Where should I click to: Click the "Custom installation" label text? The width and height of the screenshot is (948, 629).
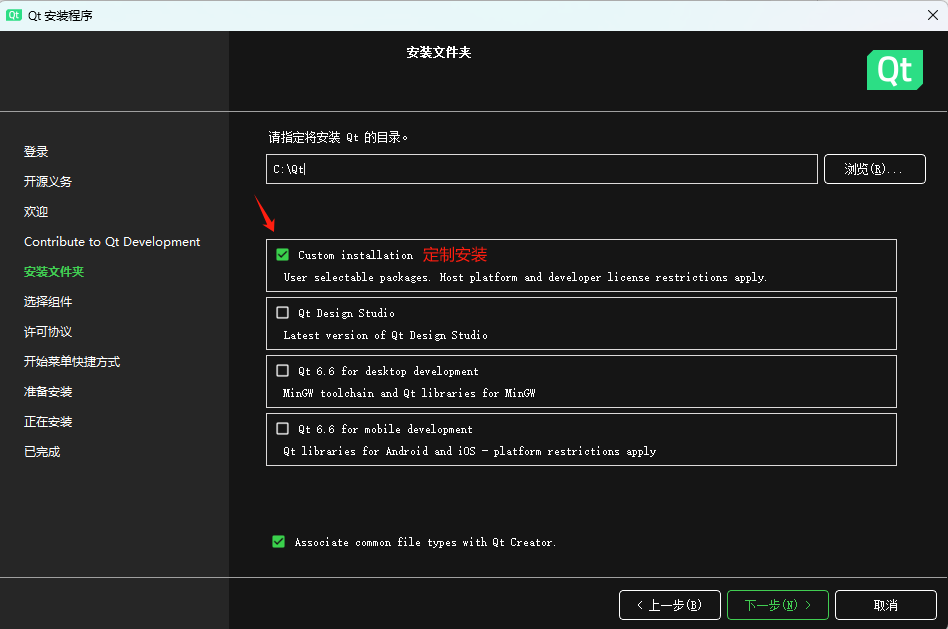click(x=356, y=255)
